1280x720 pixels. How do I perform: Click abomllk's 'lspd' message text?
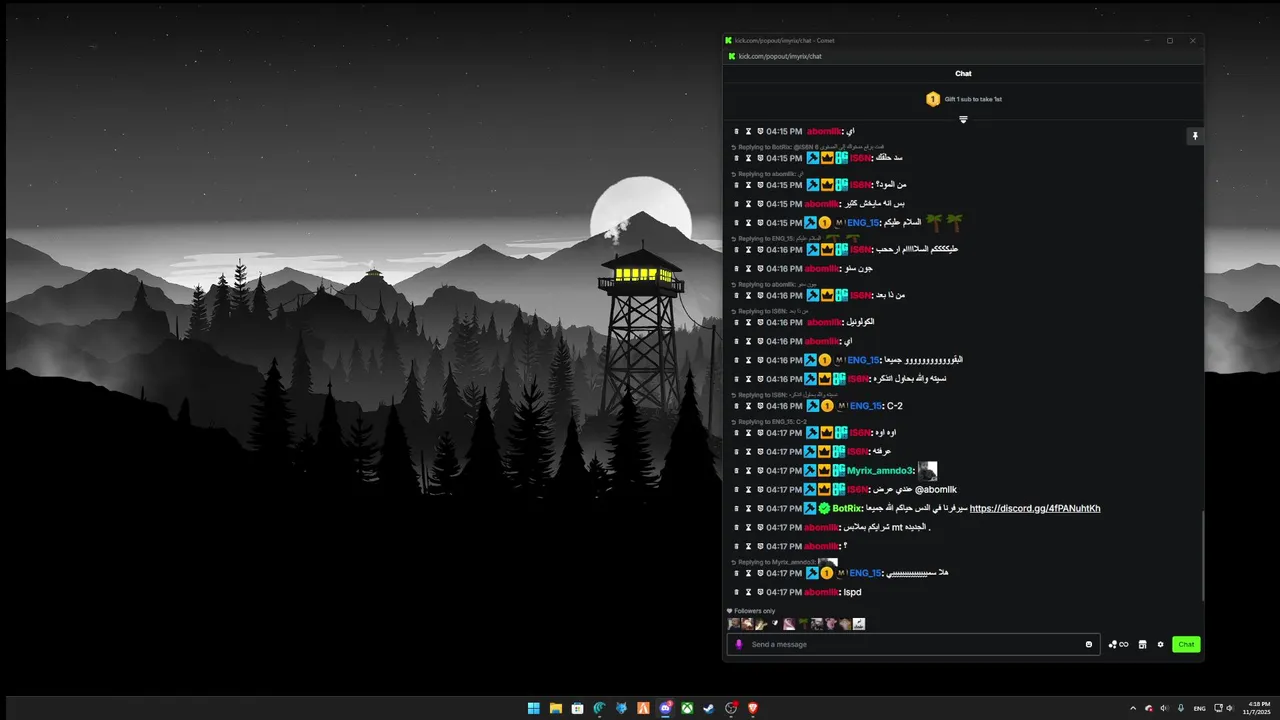tap(852, 592)
